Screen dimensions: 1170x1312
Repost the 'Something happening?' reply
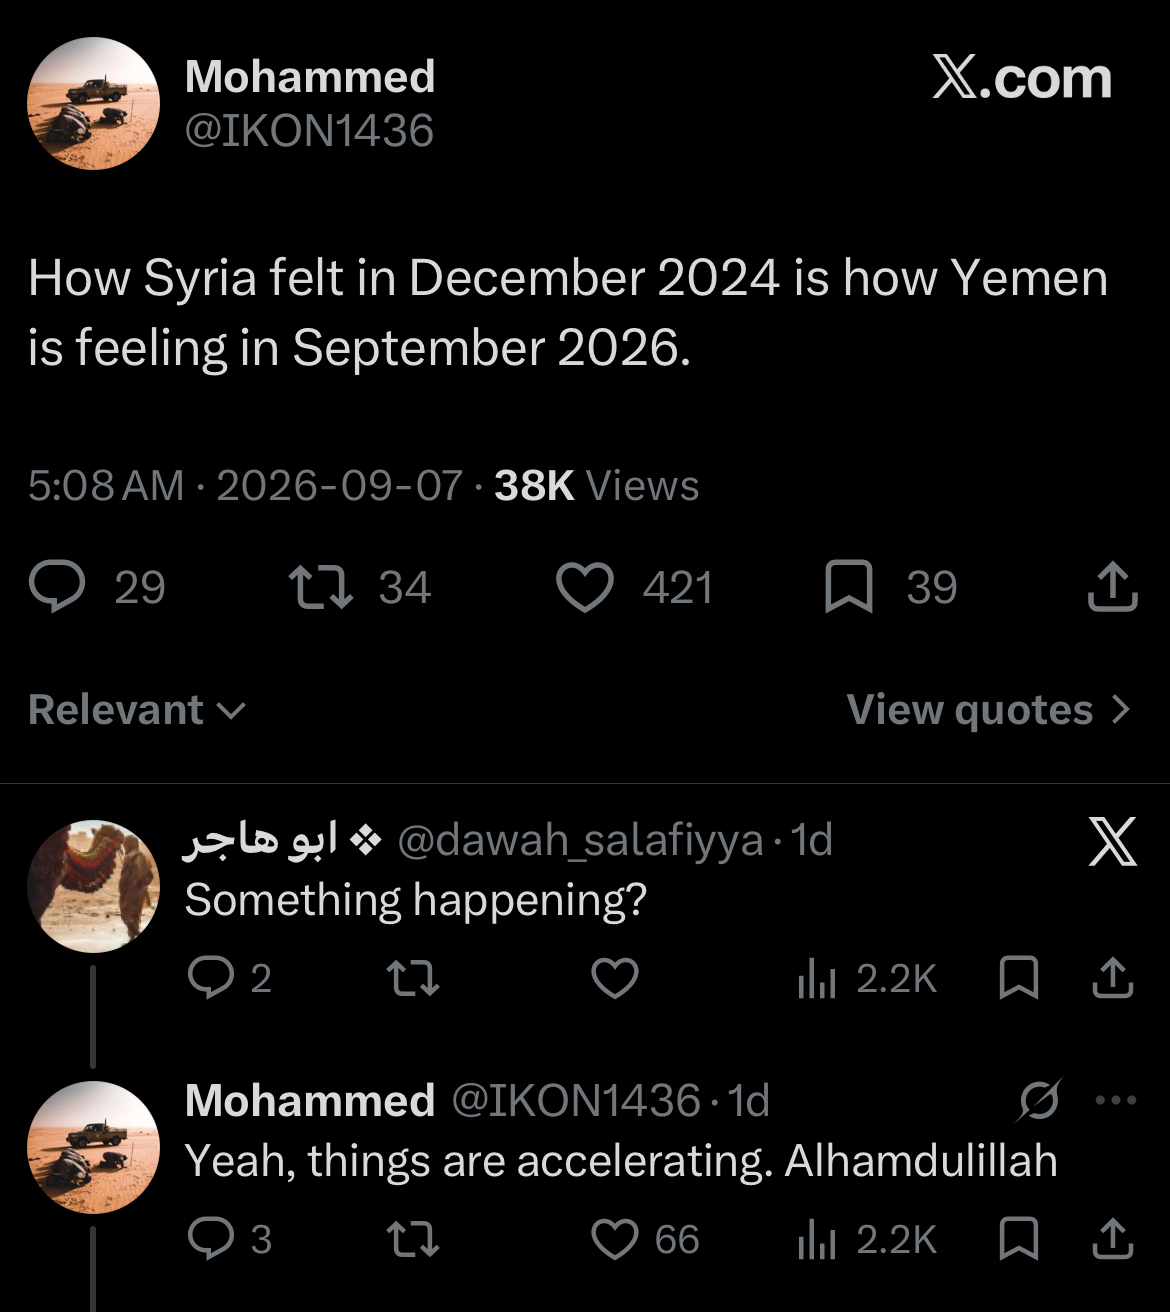413,978
